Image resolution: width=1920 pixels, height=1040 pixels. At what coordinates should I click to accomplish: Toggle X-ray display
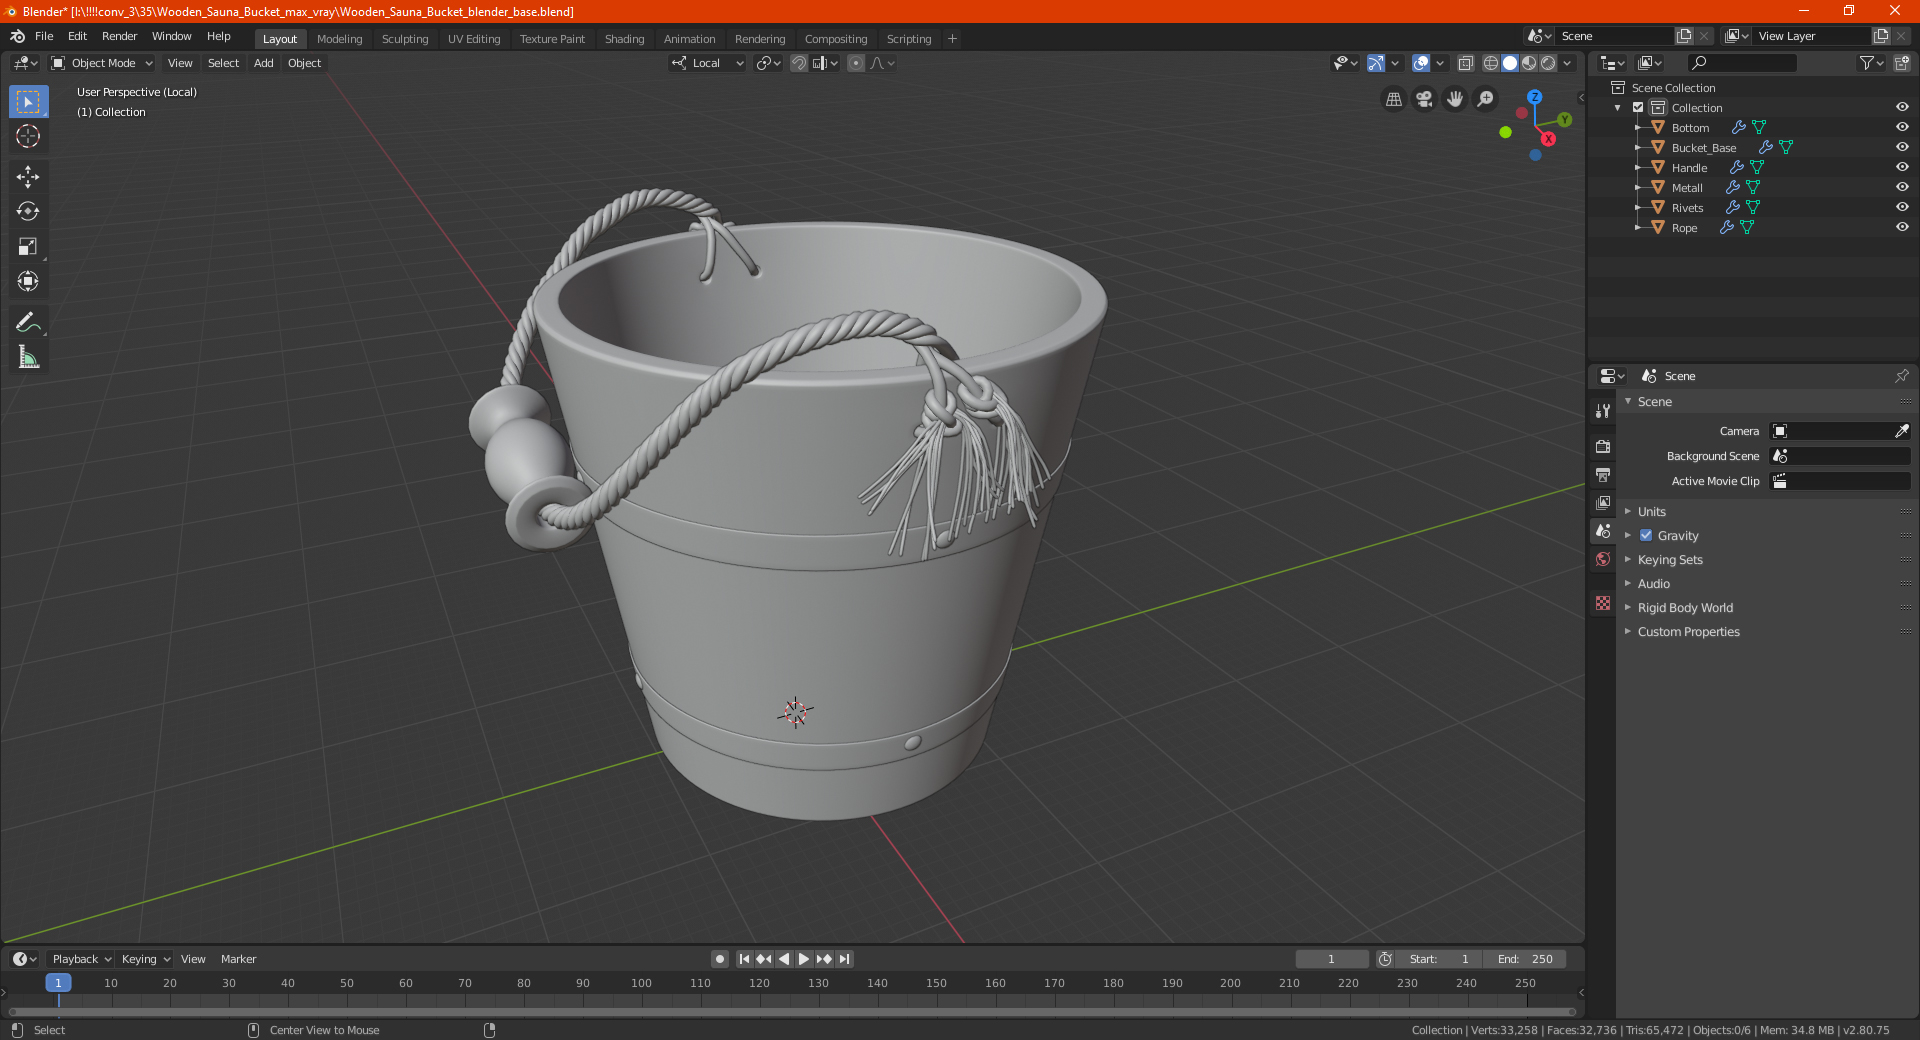click(1465, 63)
